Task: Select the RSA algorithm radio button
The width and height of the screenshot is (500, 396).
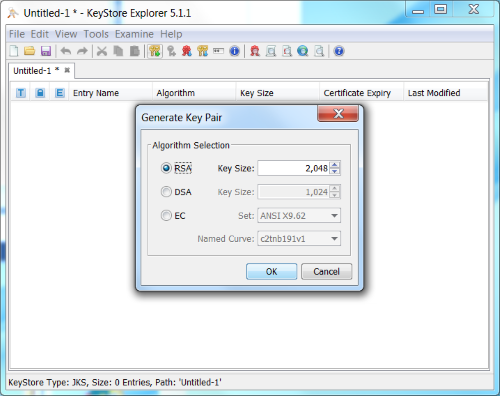Action: [166, 168]
